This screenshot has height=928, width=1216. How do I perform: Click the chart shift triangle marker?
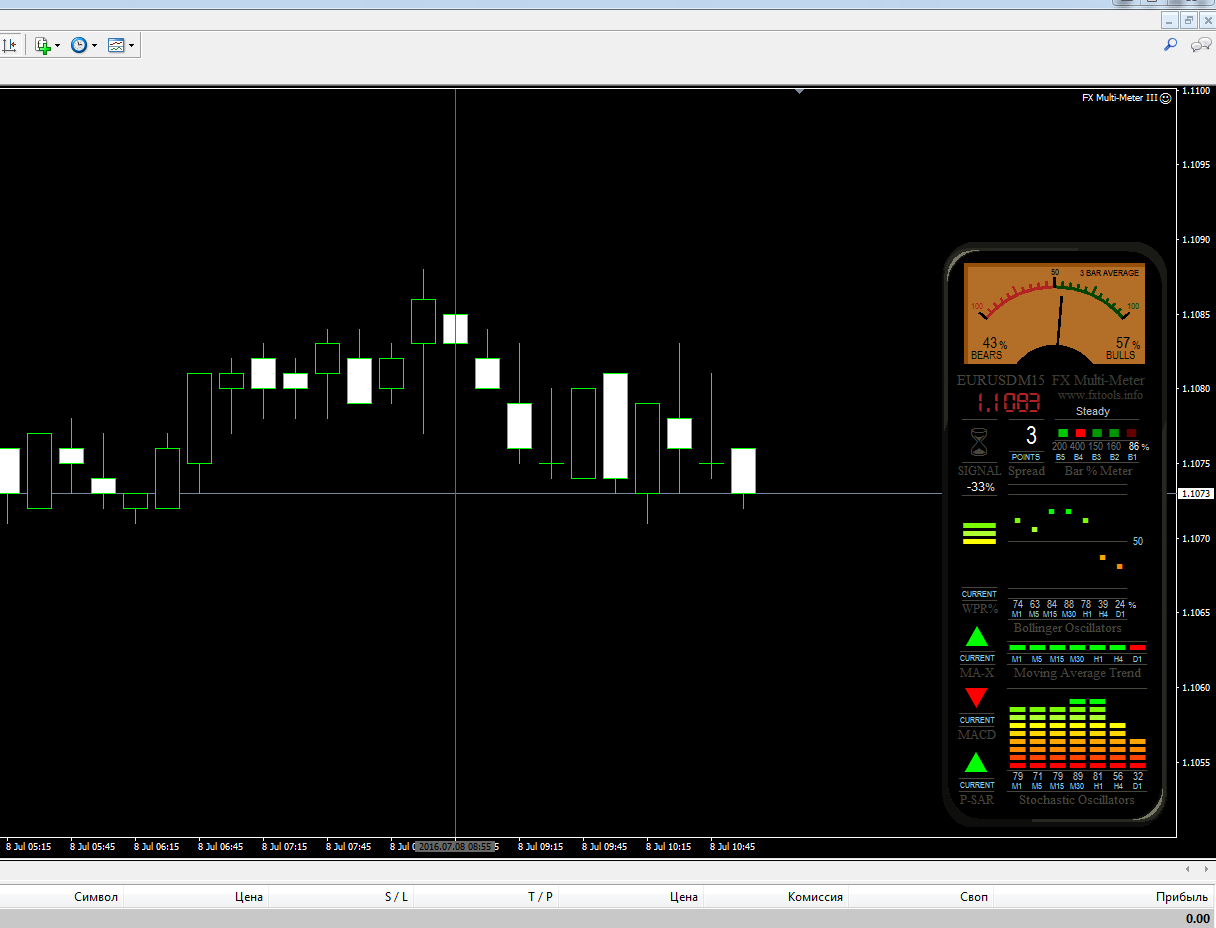[799, 91]
